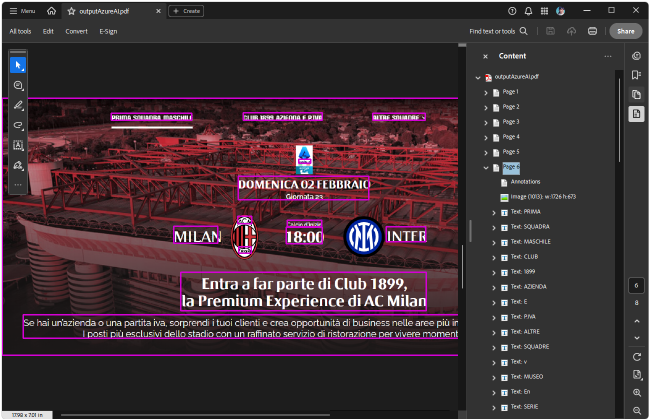Collapse the outputAzureAI.pdf root node
Image resolution: width=650 pixels, height=419 pixels.
point(478,78)
